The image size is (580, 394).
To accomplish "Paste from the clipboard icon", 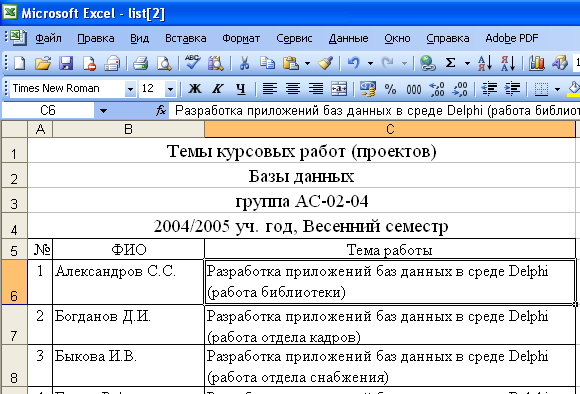I will click(x=291, y=63).
